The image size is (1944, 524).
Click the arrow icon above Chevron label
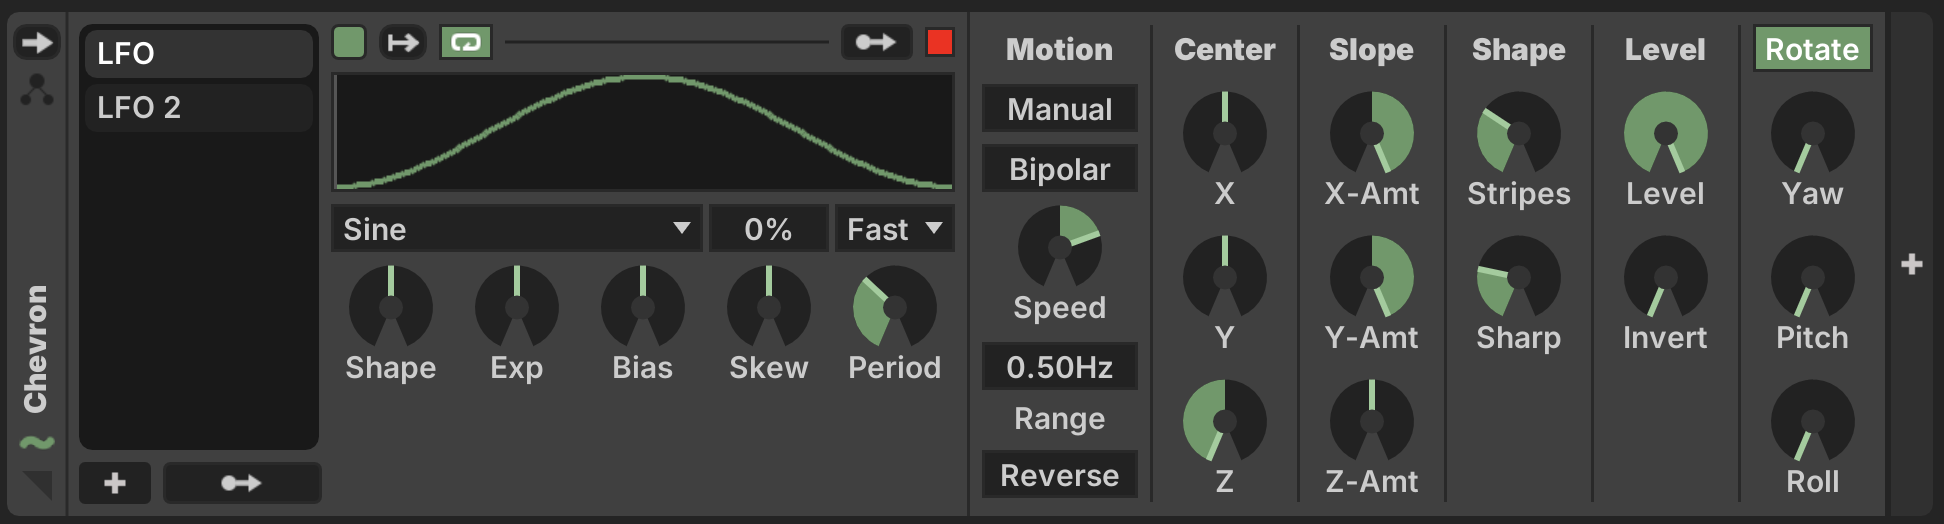[x=37, y=43]
